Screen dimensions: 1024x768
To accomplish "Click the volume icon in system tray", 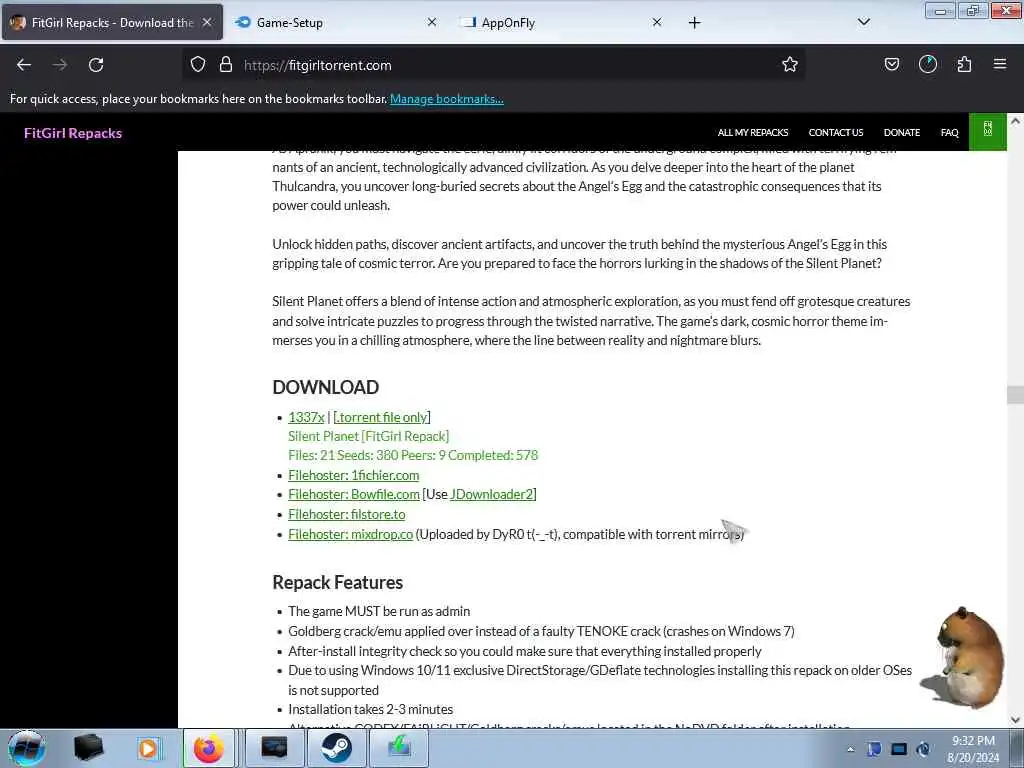I will tap(923, 749).
